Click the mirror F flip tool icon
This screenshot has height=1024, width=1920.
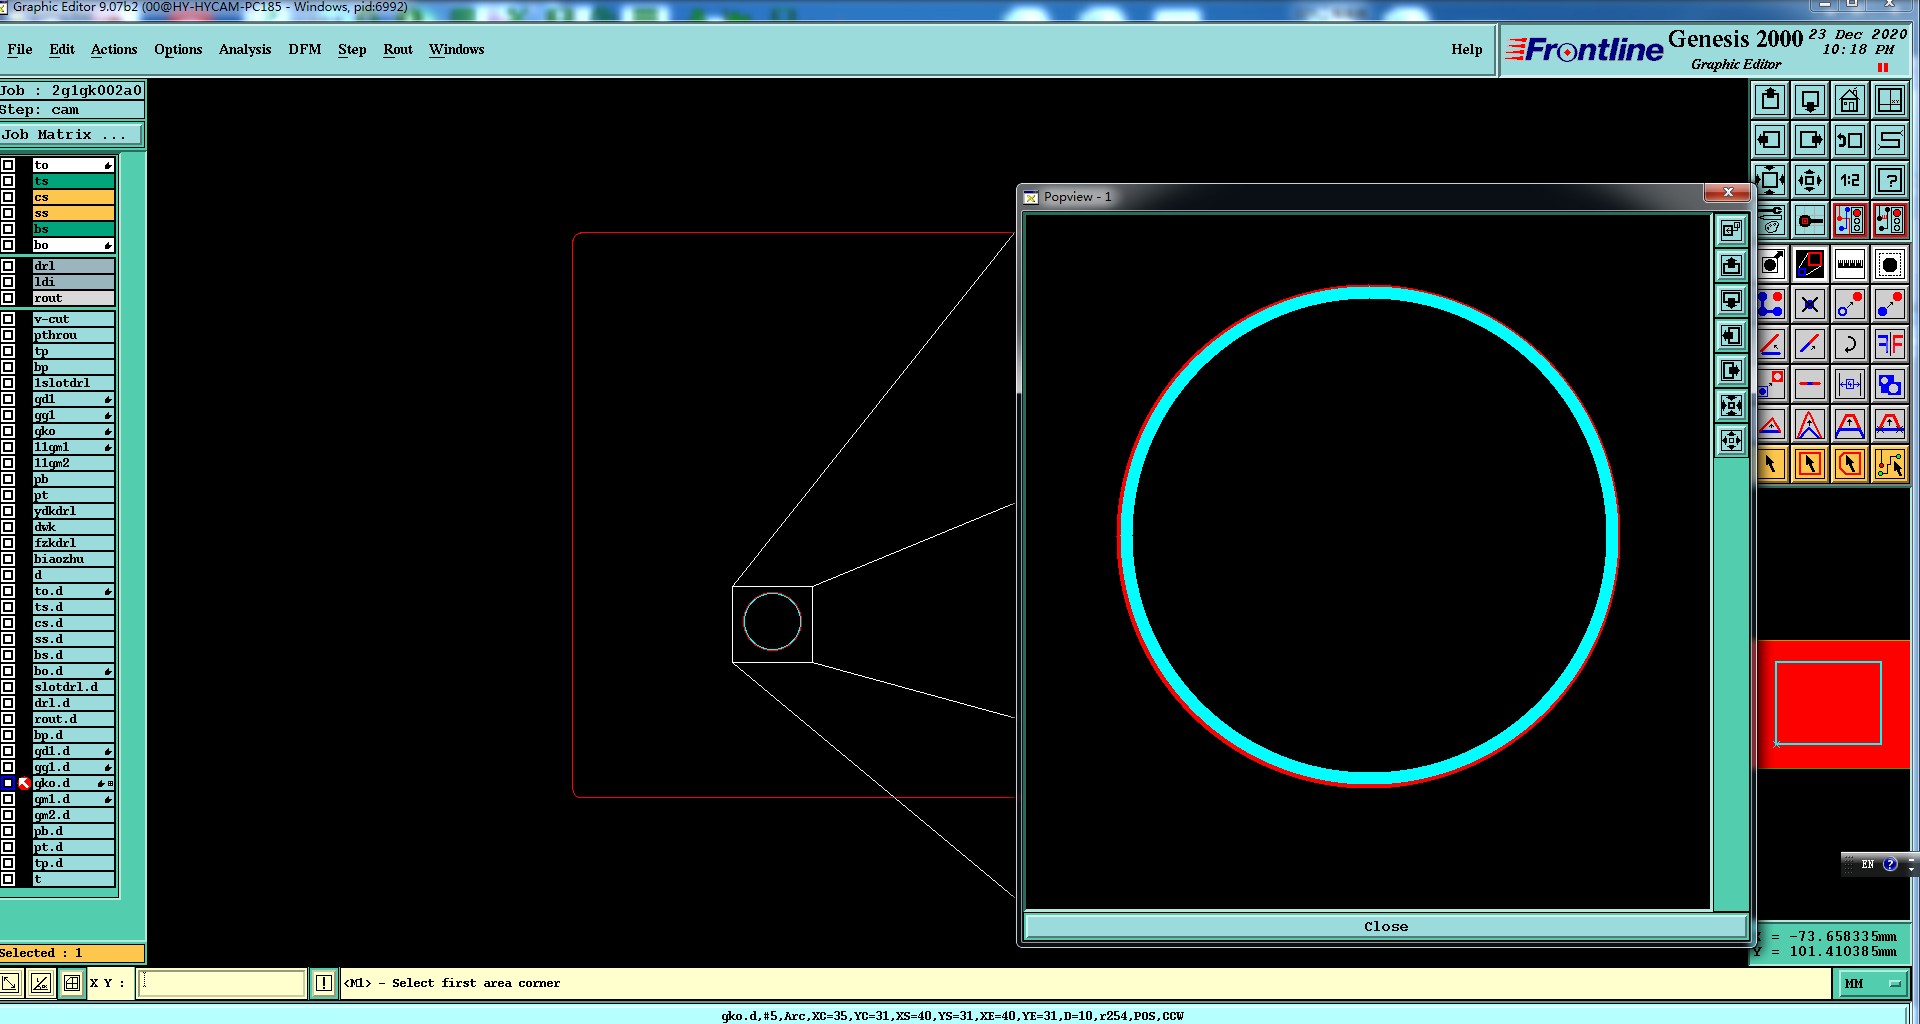(1890, 344)
